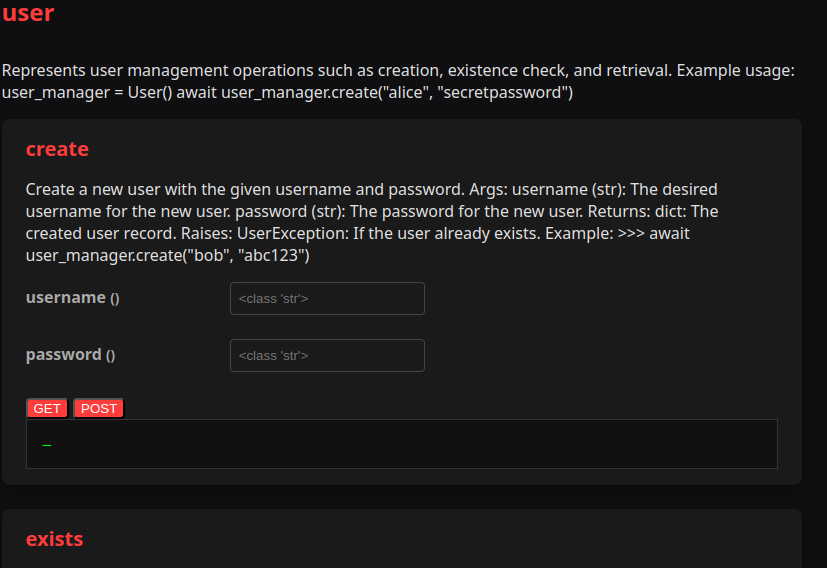Screen dimensions: 827x568
Task: Click the parentheses beside username label
Action: [114, 299]
